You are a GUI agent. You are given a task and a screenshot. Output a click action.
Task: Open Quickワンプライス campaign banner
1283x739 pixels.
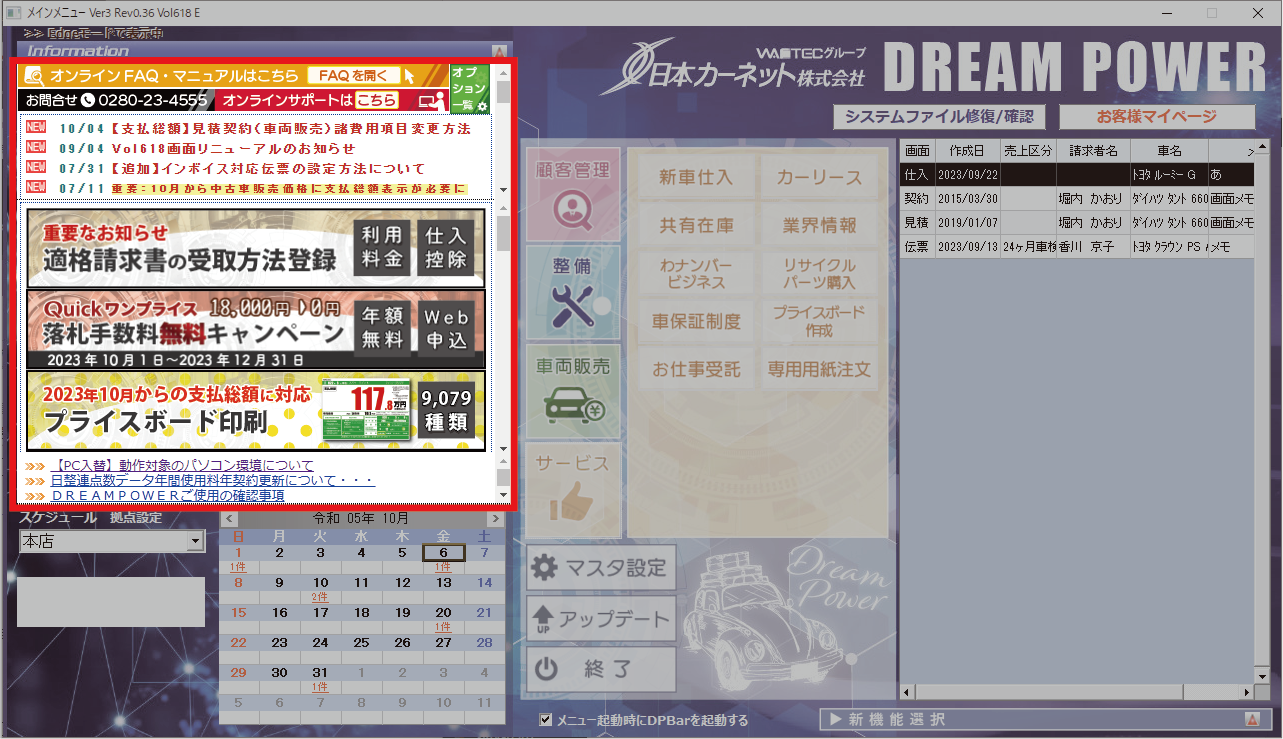point(256,329)
